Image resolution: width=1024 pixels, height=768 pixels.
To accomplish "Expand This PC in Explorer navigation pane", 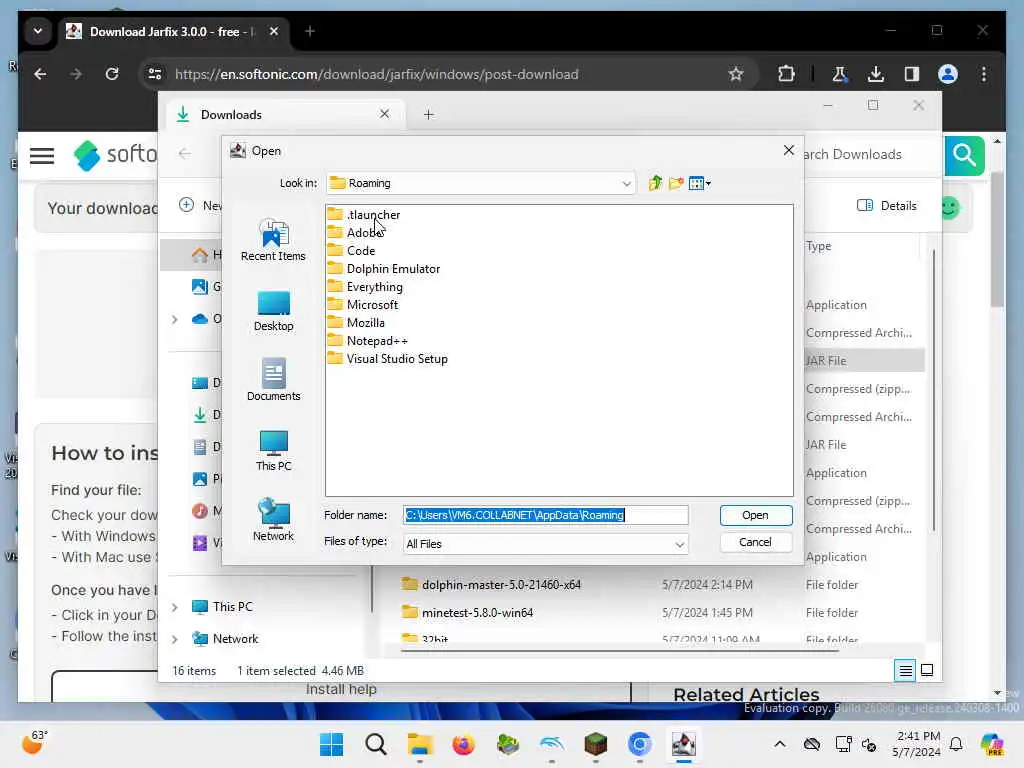I will 174,607.
